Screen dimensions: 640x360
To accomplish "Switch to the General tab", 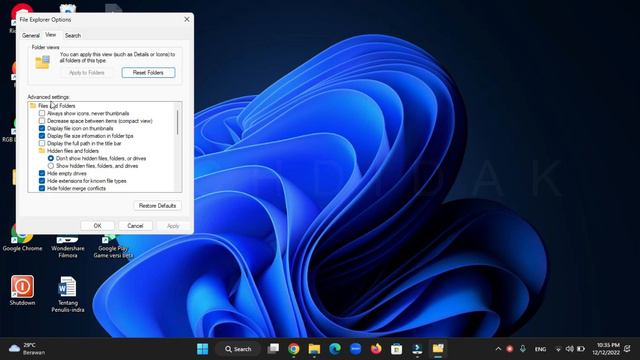I will [x=31, y=36].
